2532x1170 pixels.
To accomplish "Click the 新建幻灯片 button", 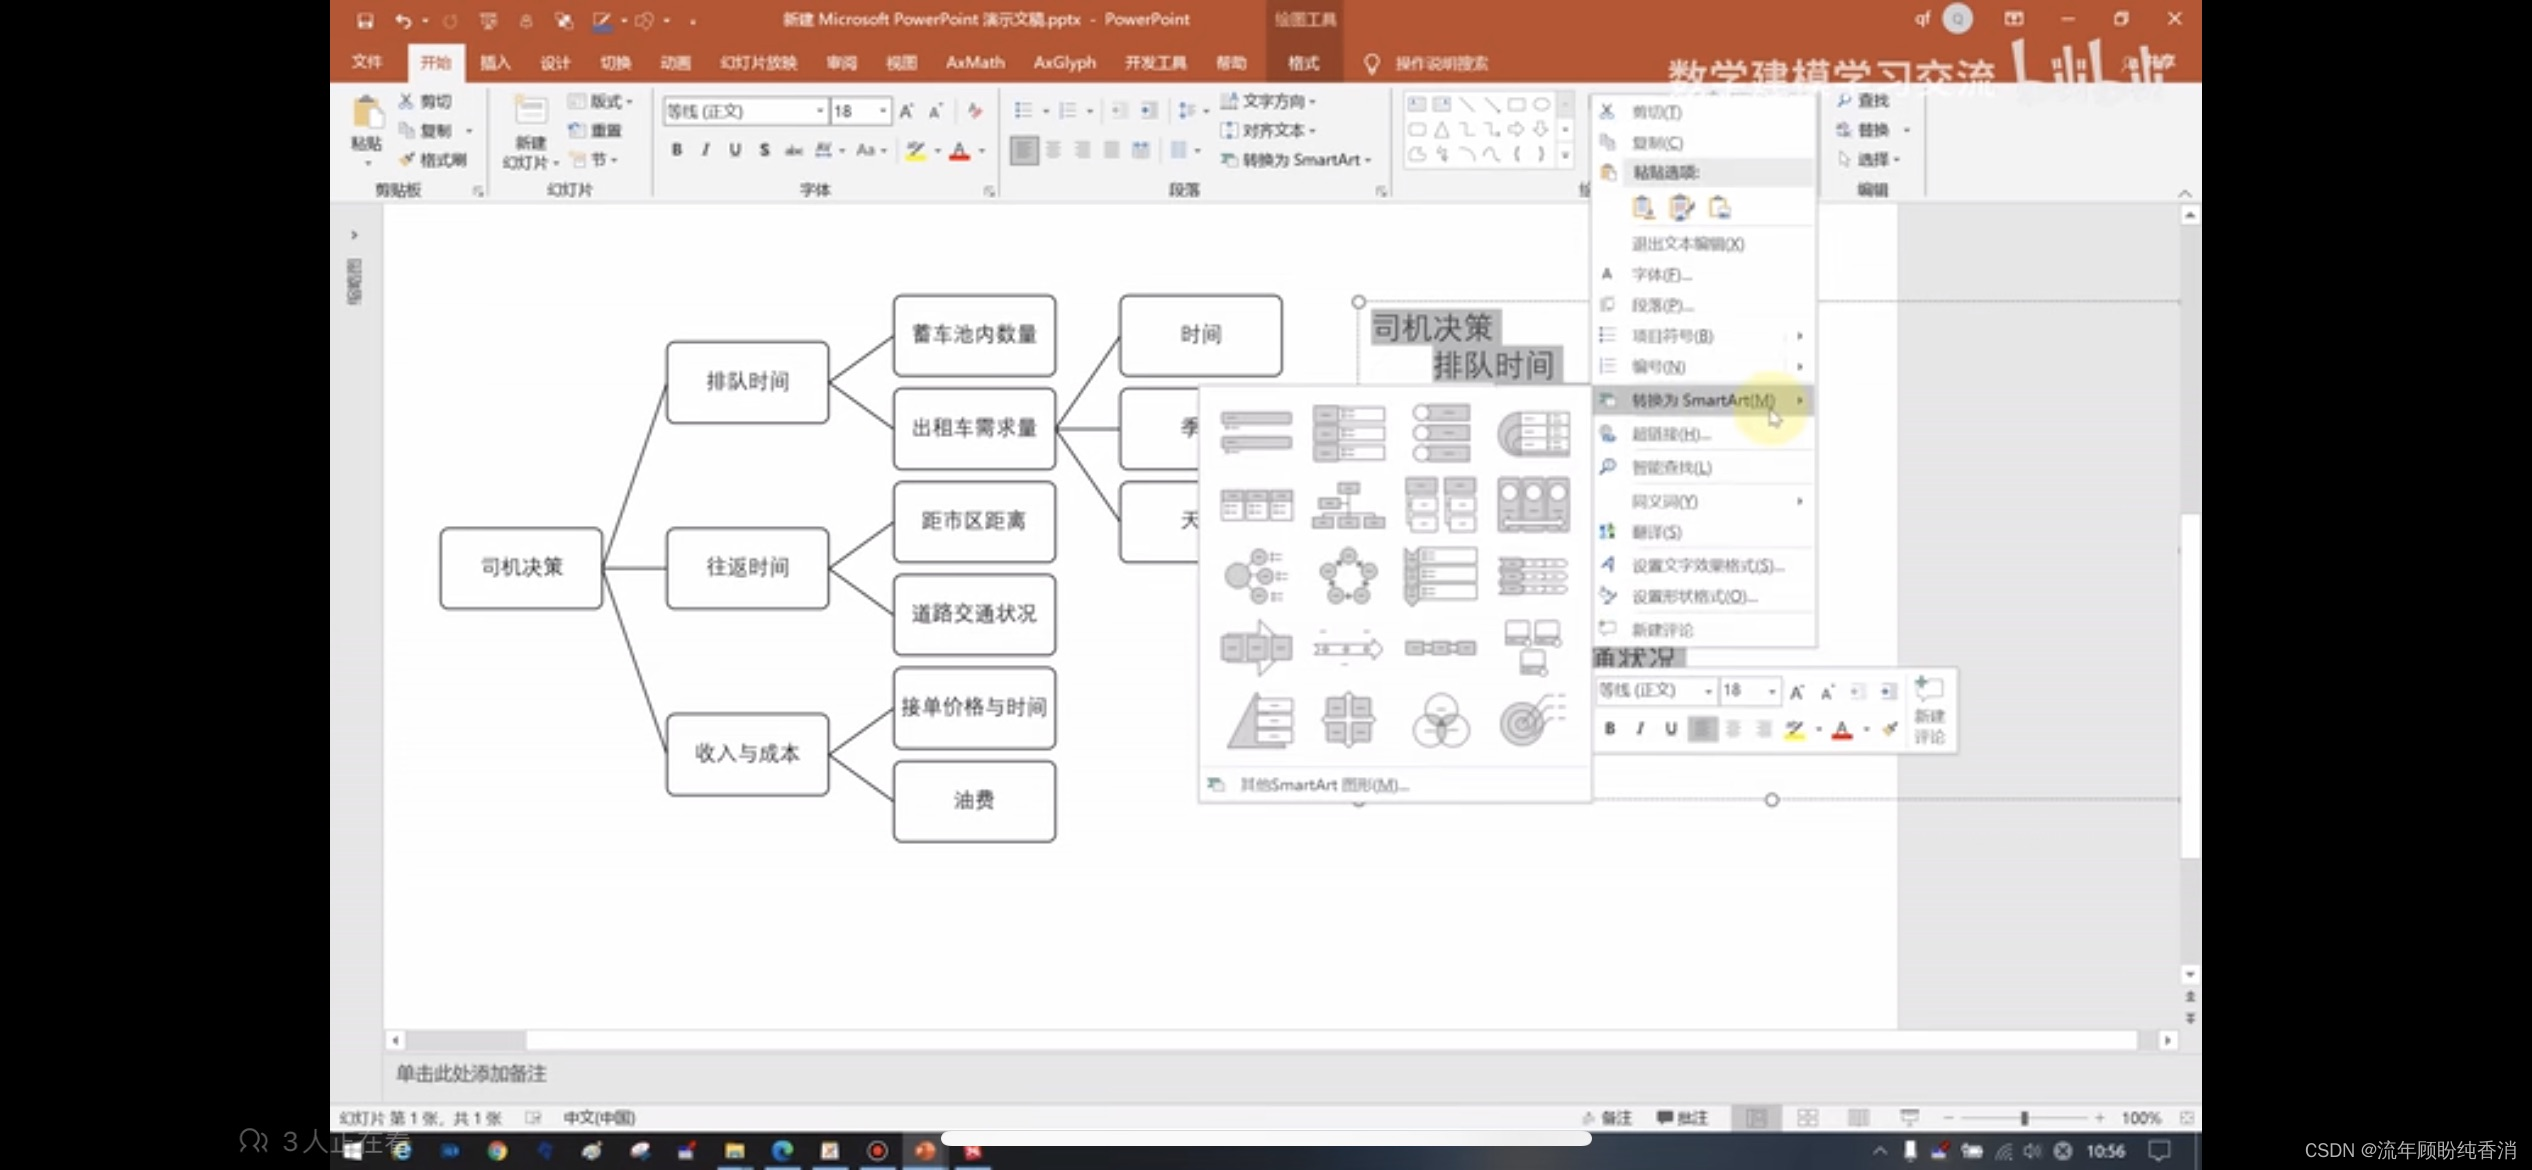I will 530,132.
